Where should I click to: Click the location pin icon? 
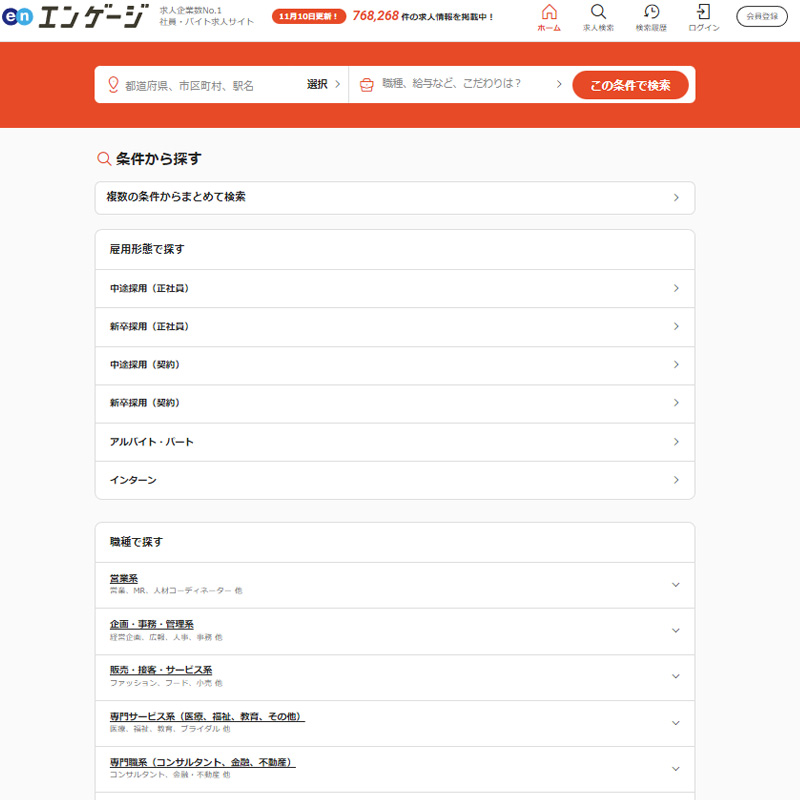click(x=112, y=85)
